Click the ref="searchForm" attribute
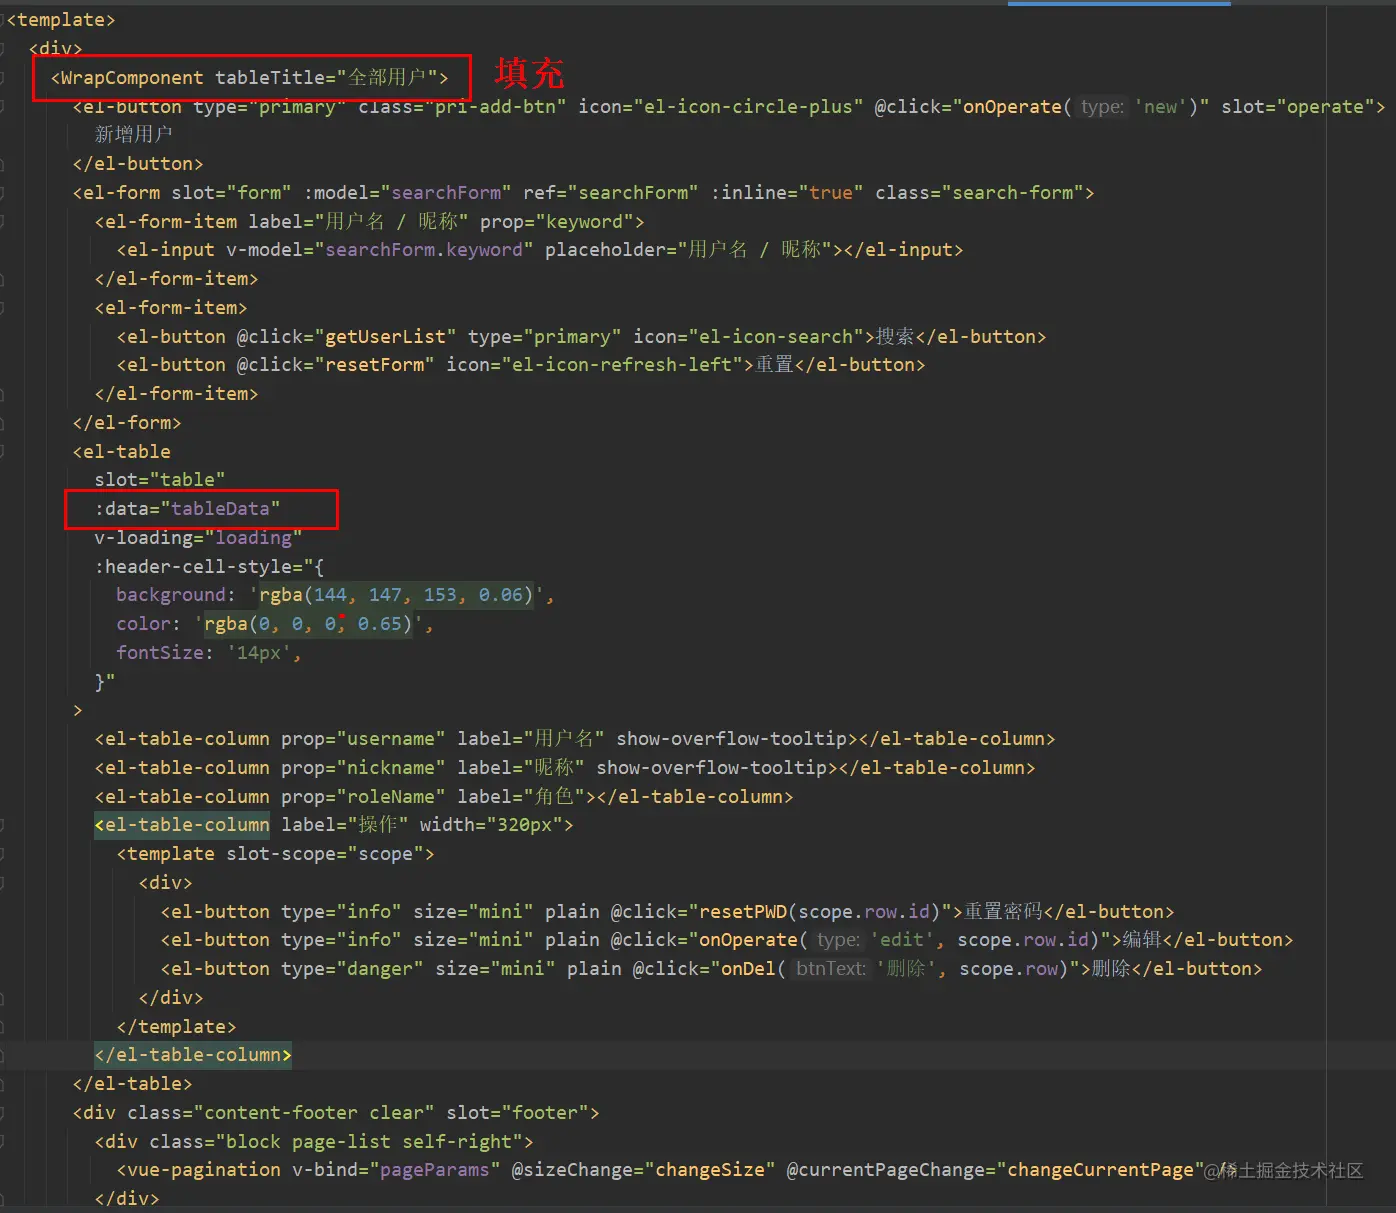 point(612,193)
